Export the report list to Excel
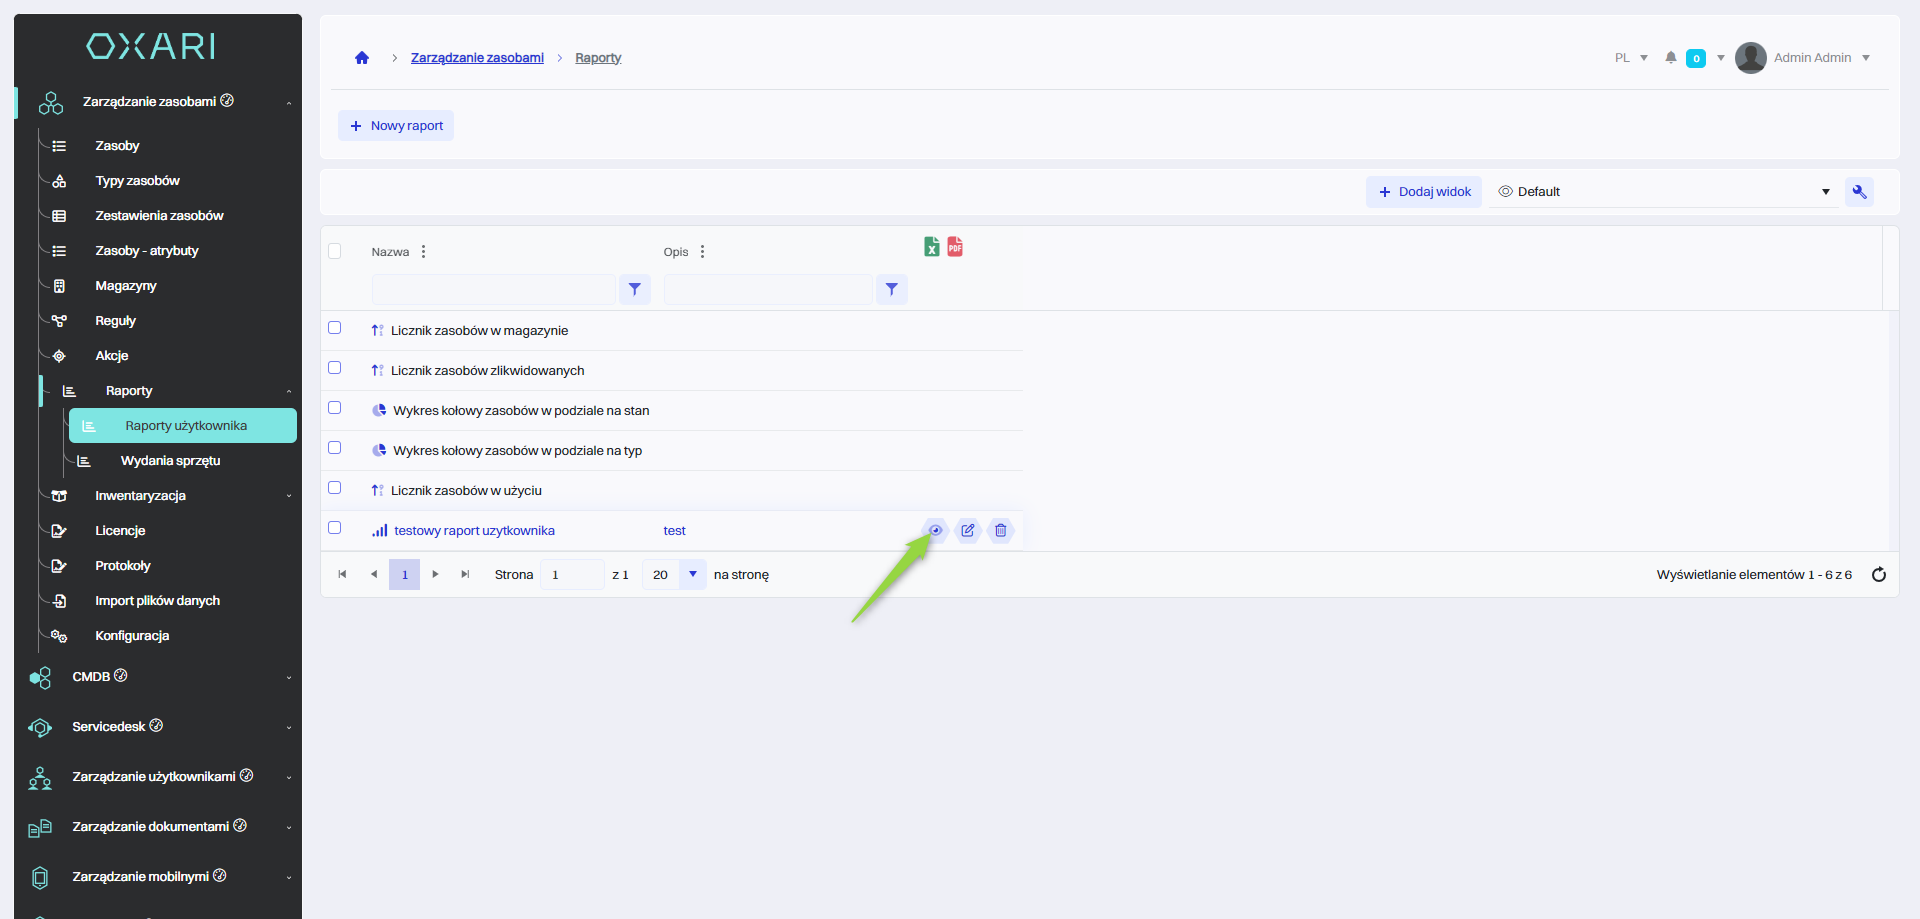The width and height of the screenshot is (1920, 919). coord(931,247)
